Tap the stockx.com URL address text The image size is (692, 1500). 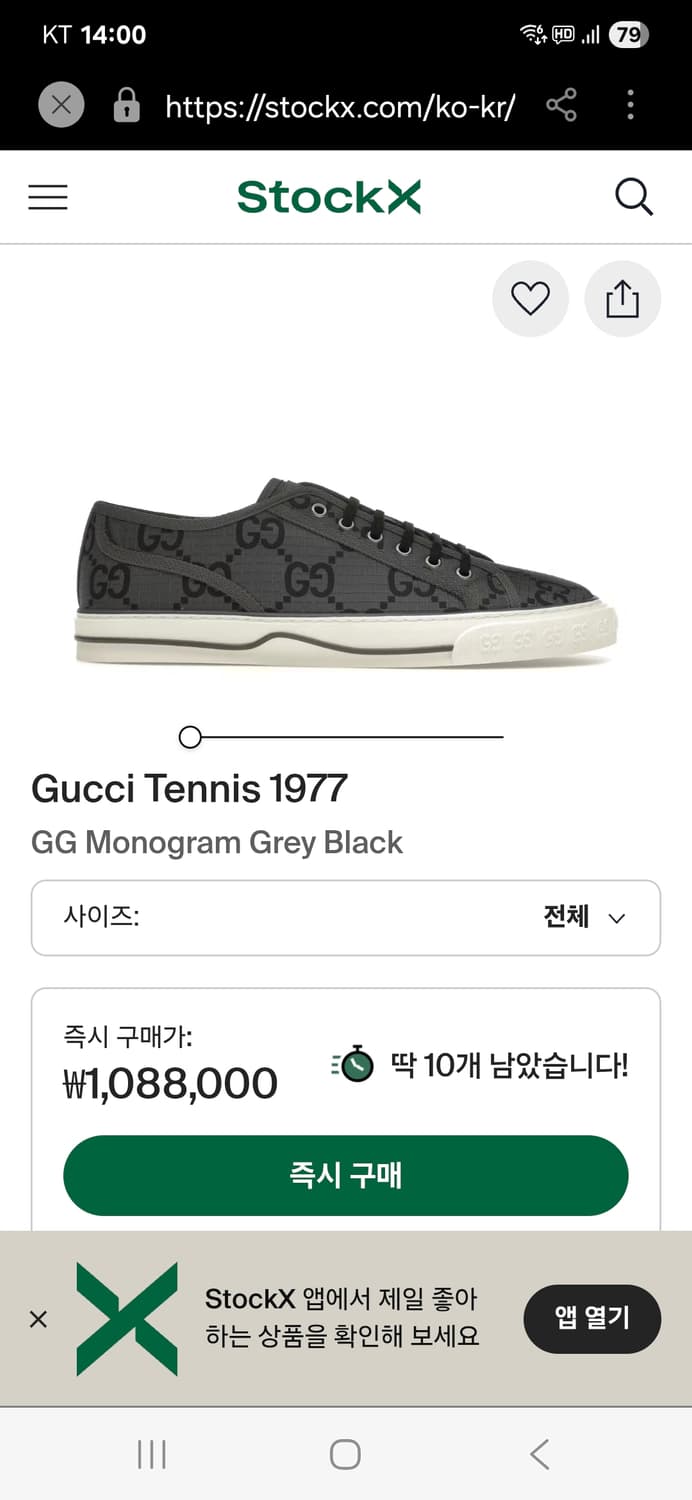coord(340,106)
